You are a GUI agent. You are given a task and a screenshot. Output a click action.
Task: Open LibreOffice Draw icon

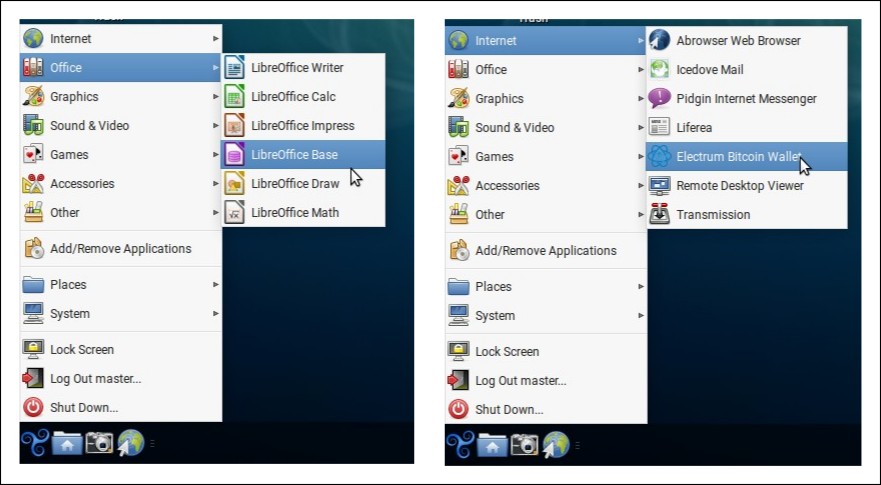coord(234,184)
